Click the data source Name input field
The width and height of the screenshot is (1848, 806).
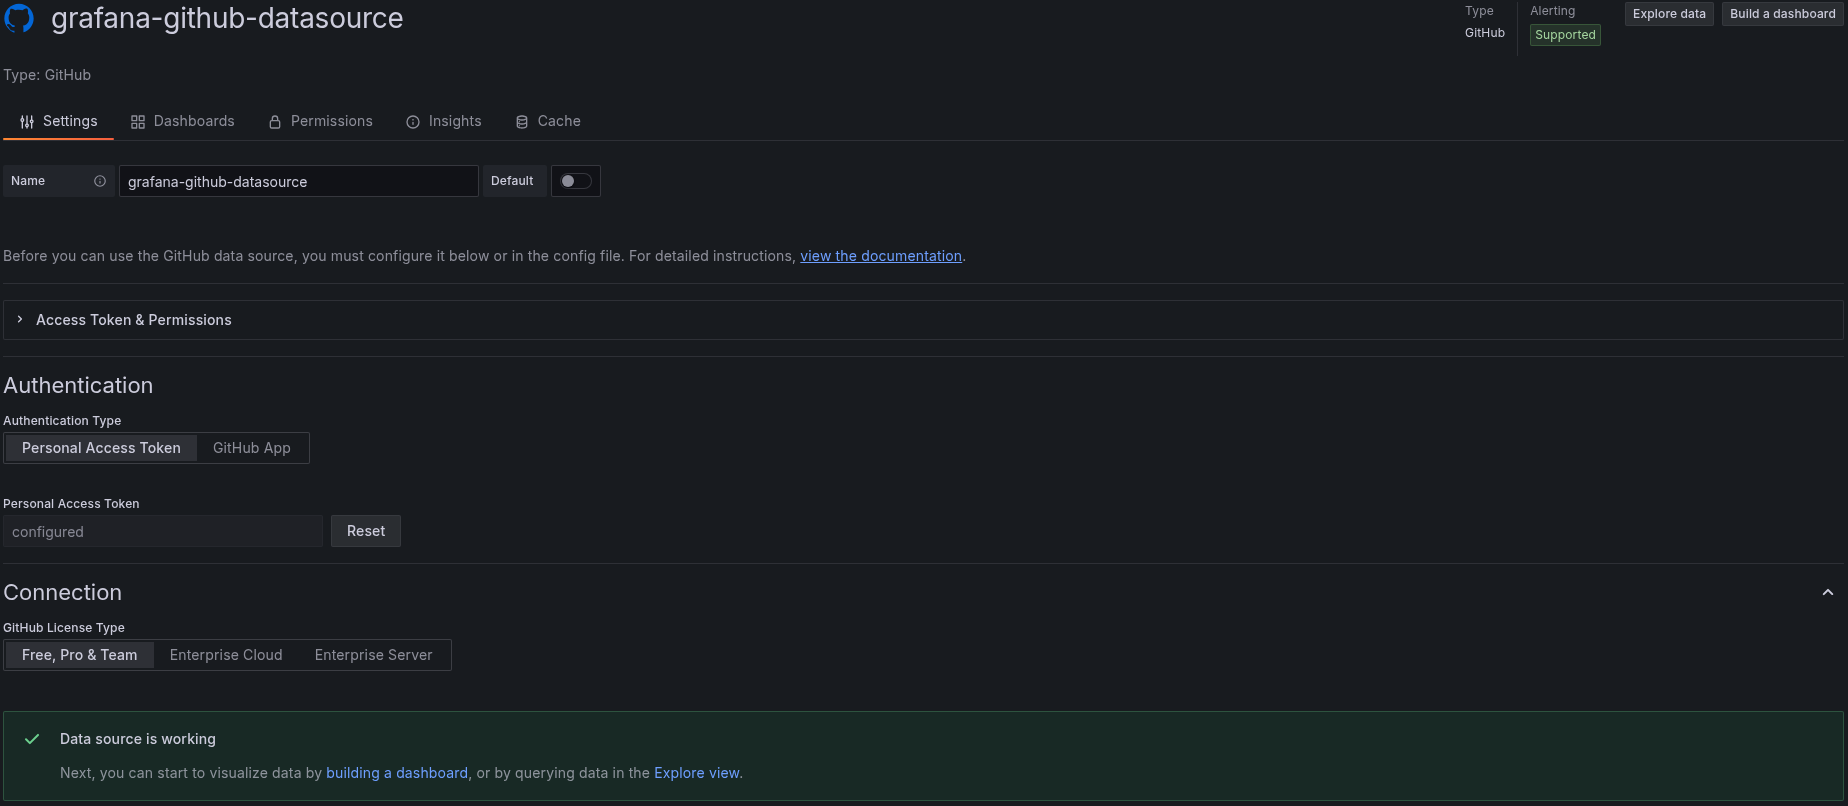[298, 181]
